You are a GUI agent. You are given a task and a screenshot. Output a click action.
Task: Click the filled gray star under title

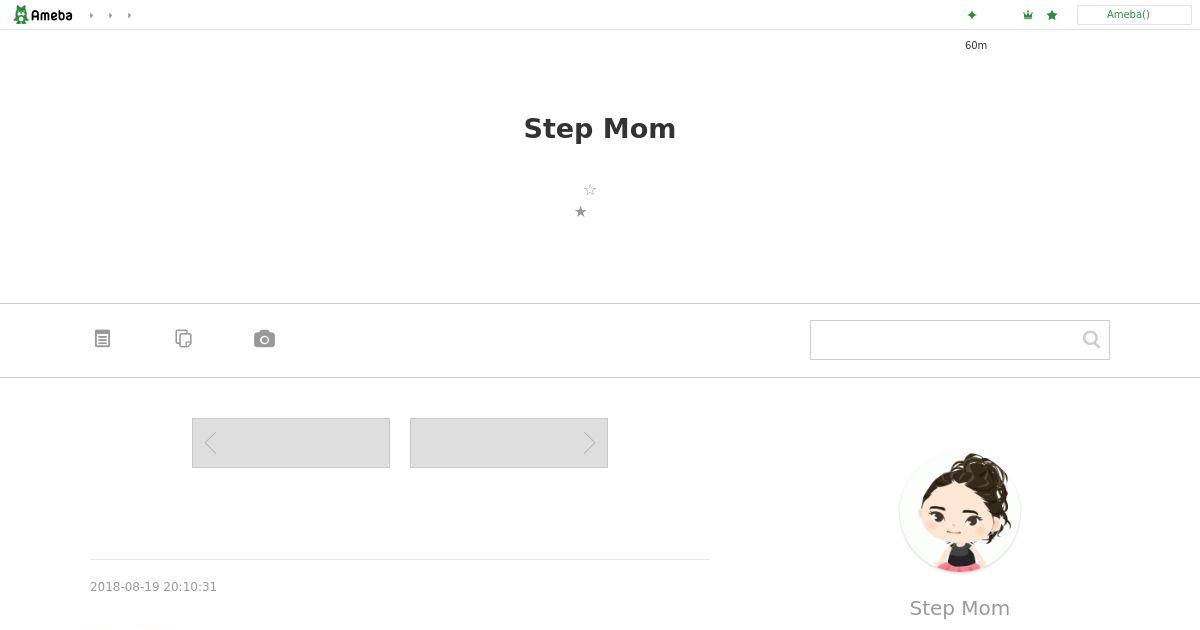point(581,212)
